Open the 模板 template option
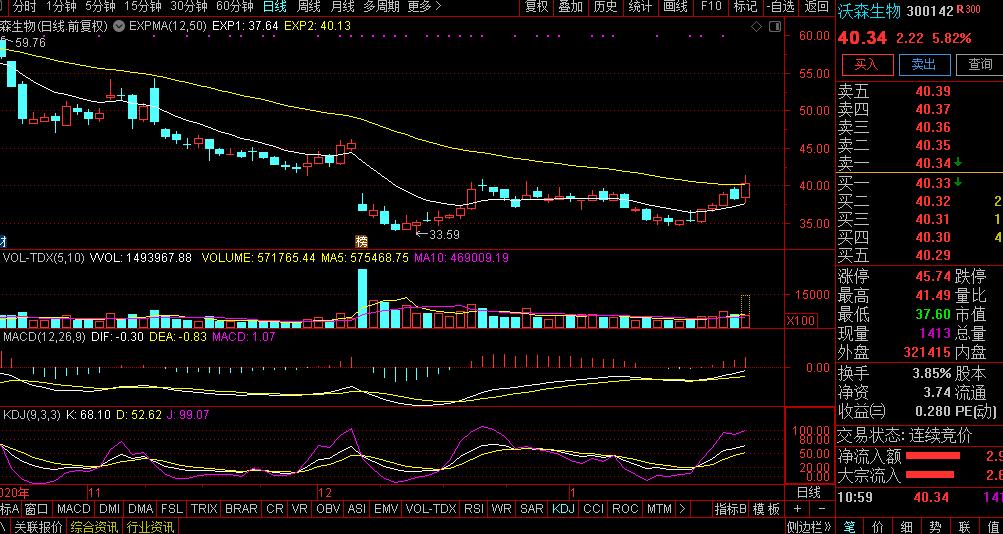This screenshot has height=534, width=1003. pyautogui.click(x=766, y=509)
